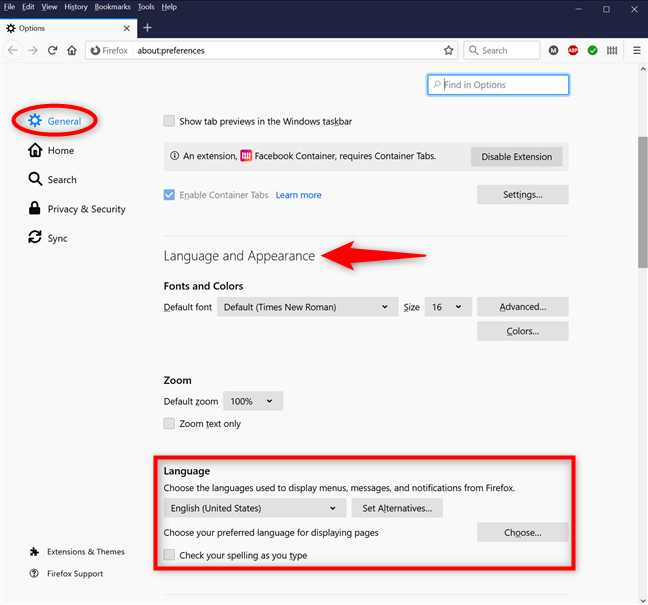Viewport: 648px width, 605px height.
Task: Click the Colors... button
Action: coord(522,331)
